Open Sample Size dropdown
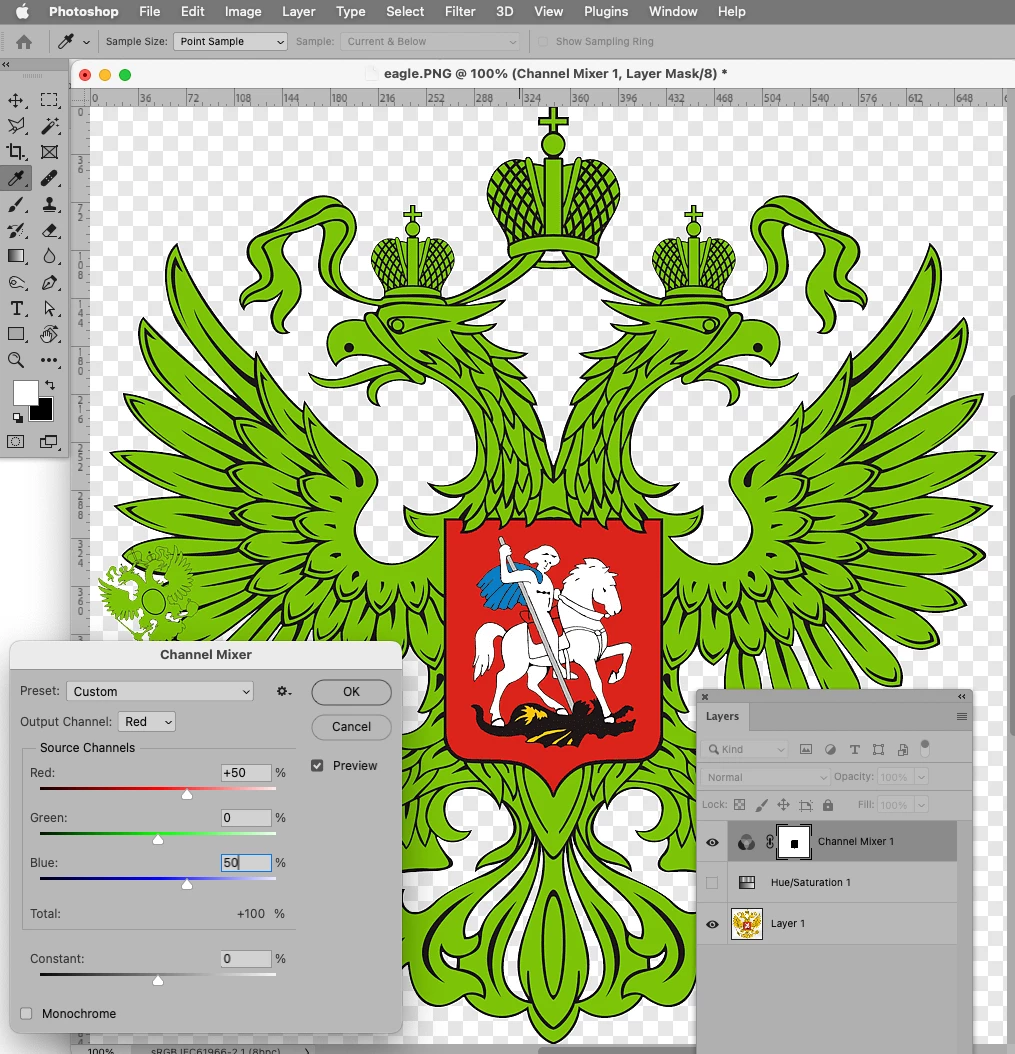Image resolution: width=1015 pixels, height=1054 pixels. [230, 42]
